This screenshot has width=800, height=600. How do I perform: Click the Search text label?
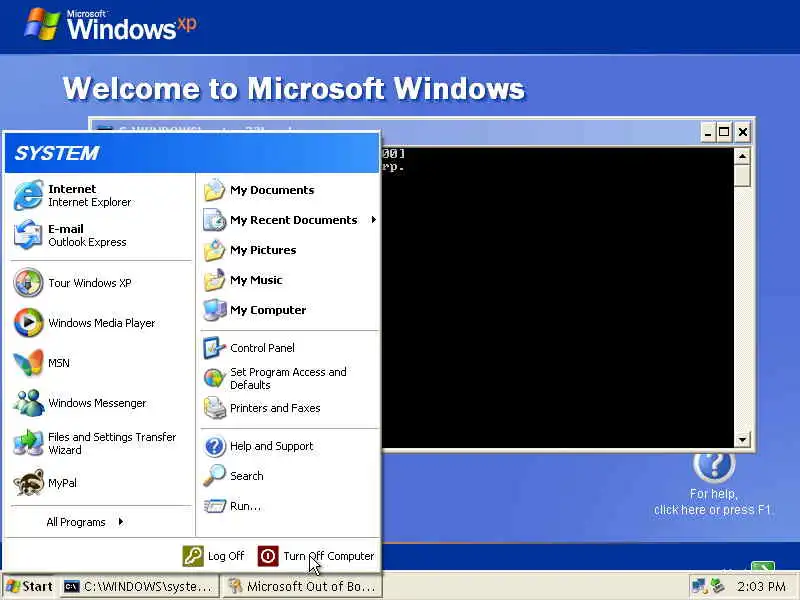247,476
